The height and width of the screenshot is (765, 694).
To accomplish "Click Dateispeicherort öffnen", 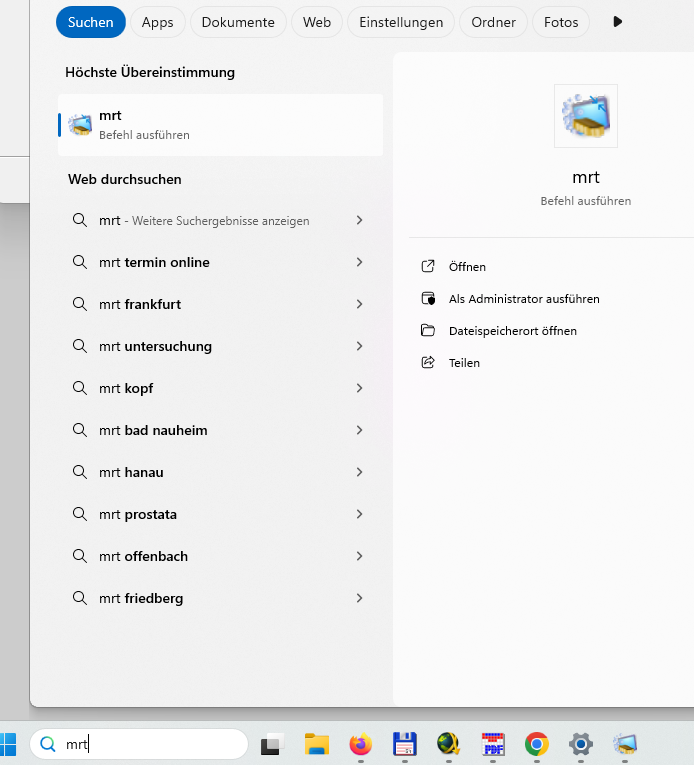I will pos(512,331).
